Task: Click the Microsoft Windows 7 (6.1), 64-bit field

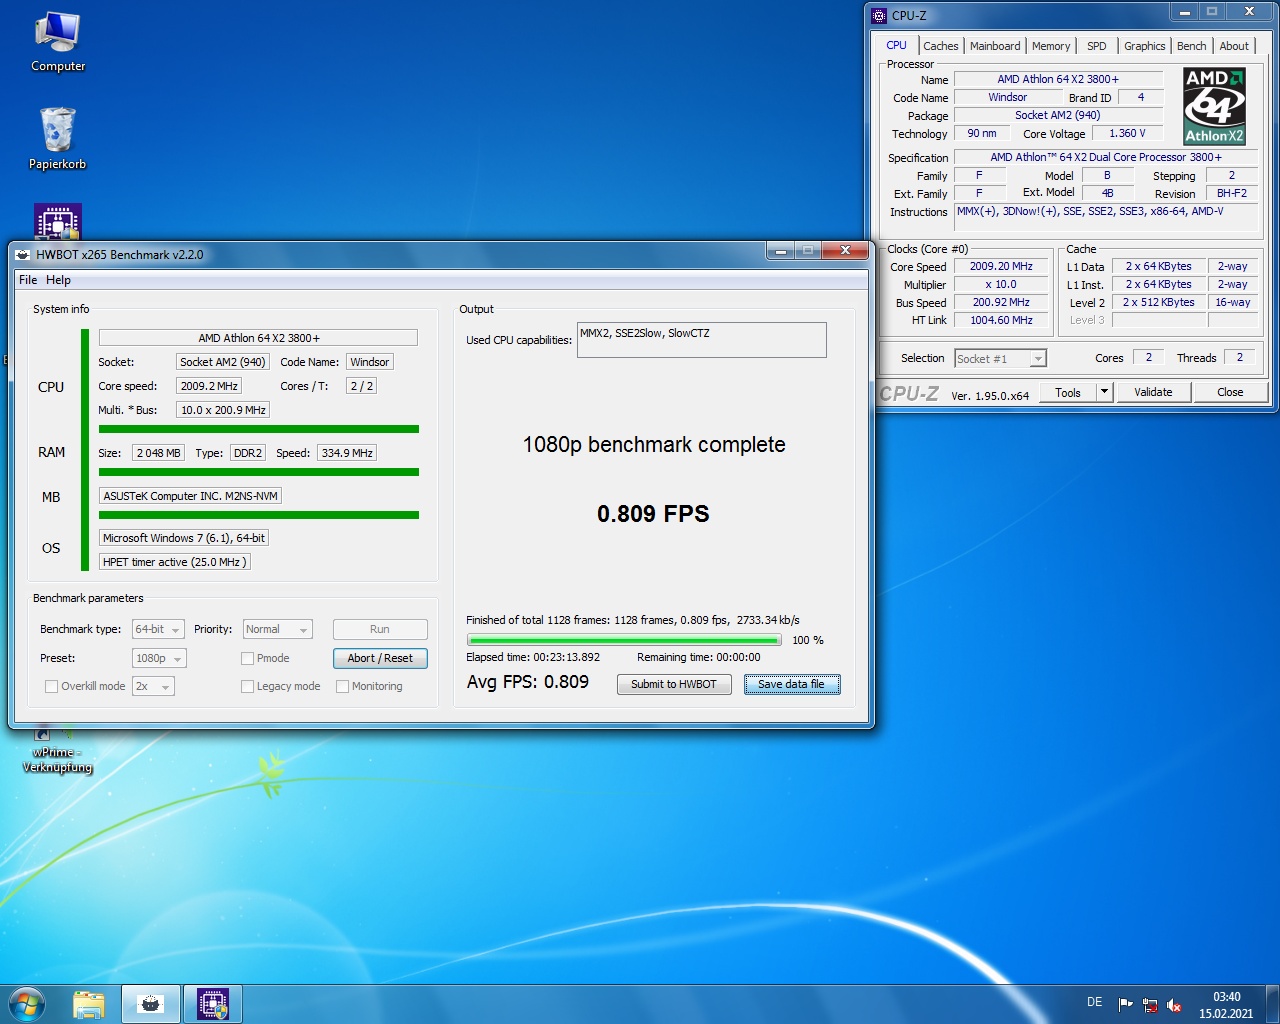Action: [184, 538]
